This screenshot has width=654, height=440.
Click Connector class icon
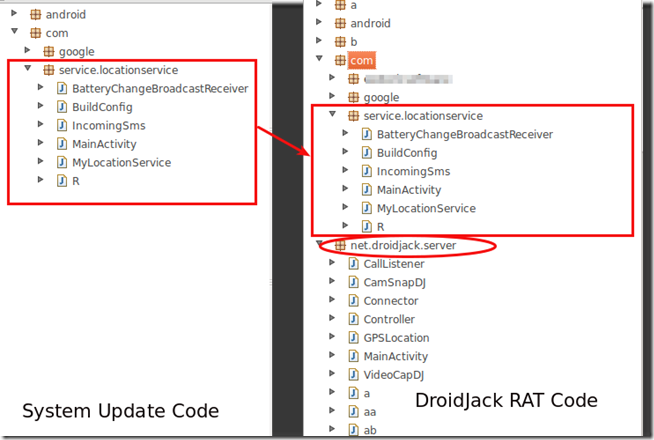(x=354, y=301)
